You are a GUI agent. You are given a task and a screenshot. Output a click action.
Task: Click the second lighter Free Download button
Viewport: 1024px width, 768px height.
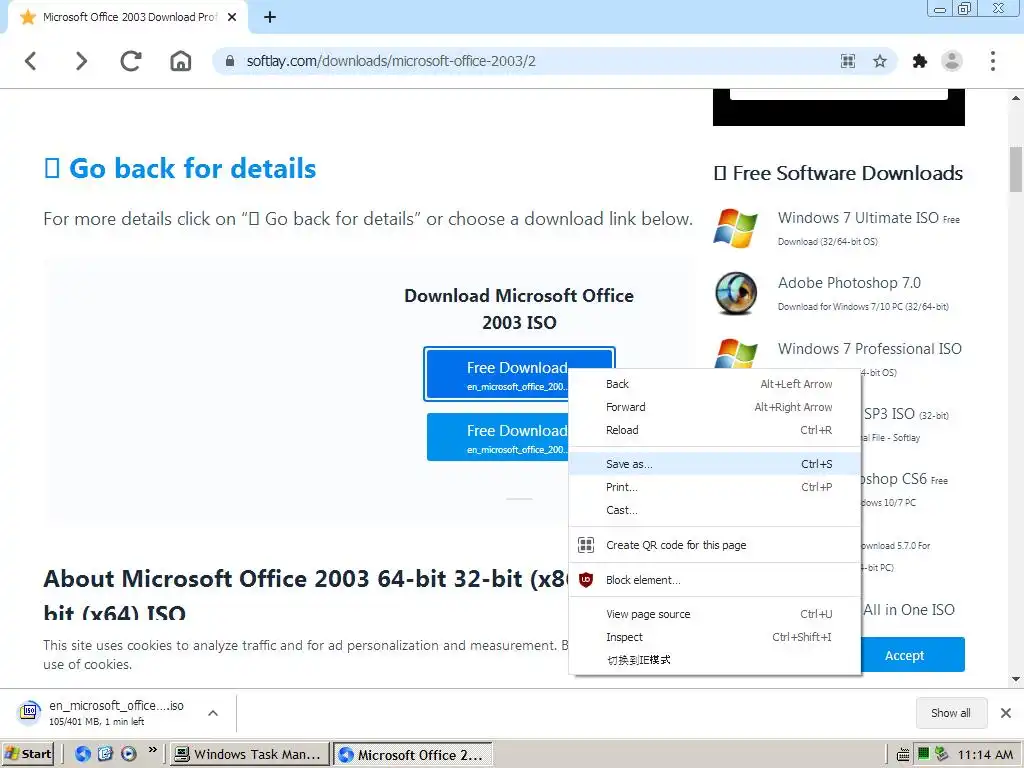point(498,437)
